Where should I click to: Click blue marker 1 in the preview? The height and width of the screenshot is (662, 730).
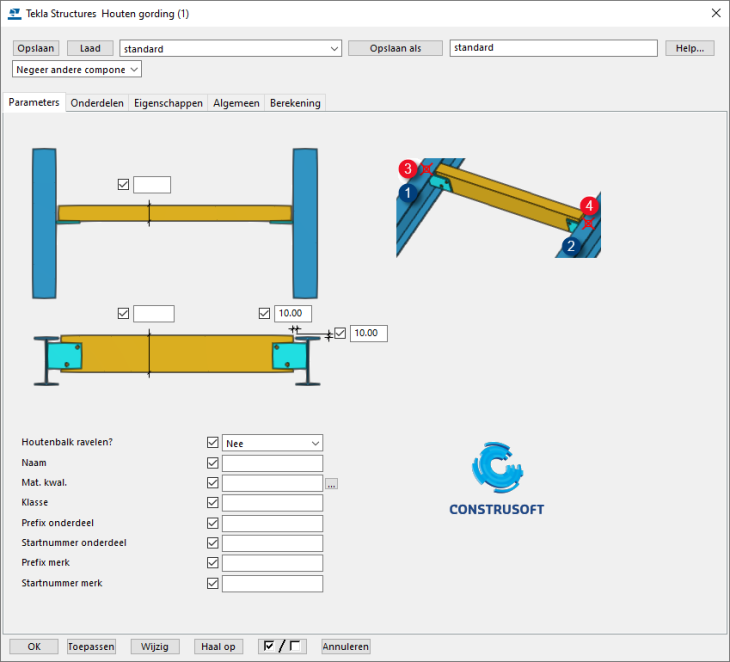pos(407,191)
